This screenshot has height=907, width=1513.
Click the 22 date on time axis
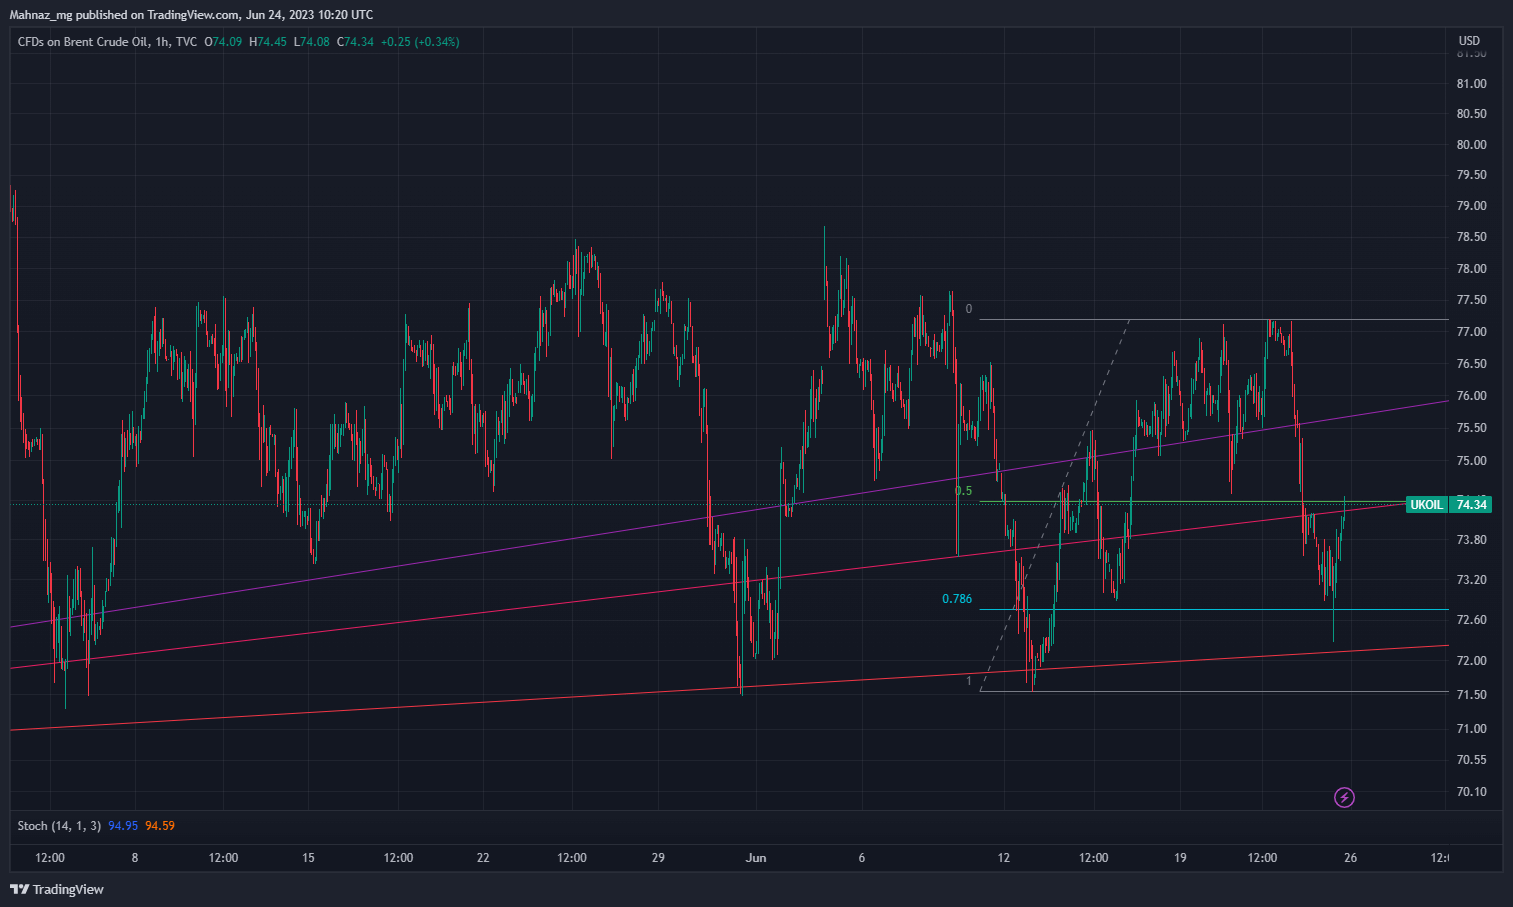coord(483,858)
